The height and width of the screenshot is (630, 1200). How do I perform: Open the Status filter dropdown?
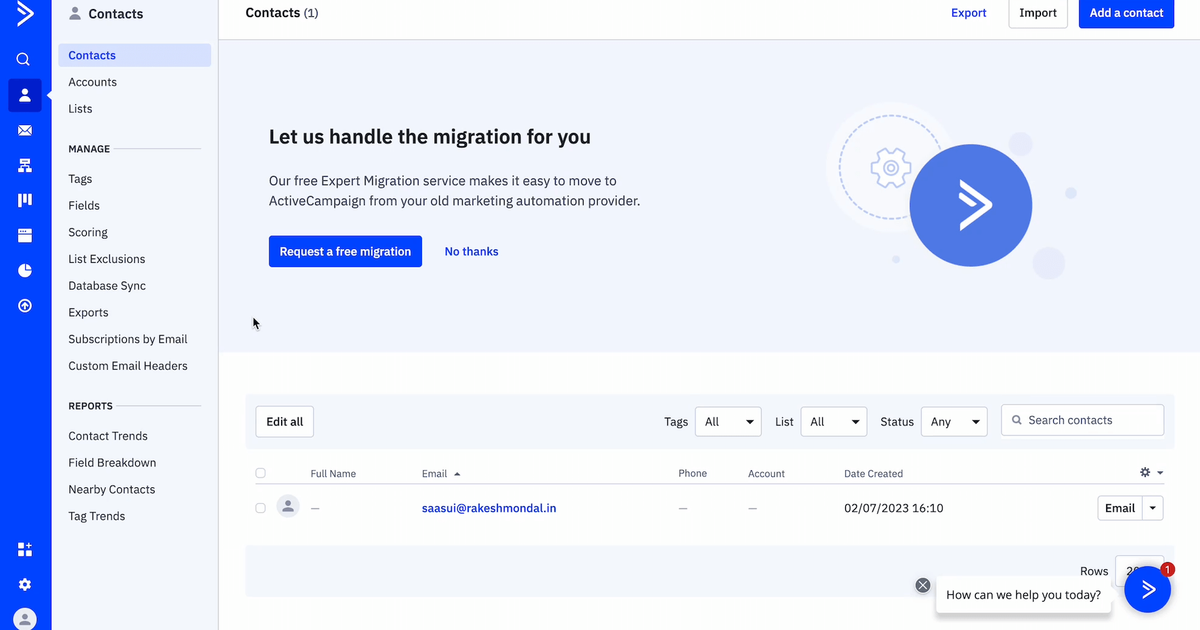[x=954, y=422]
